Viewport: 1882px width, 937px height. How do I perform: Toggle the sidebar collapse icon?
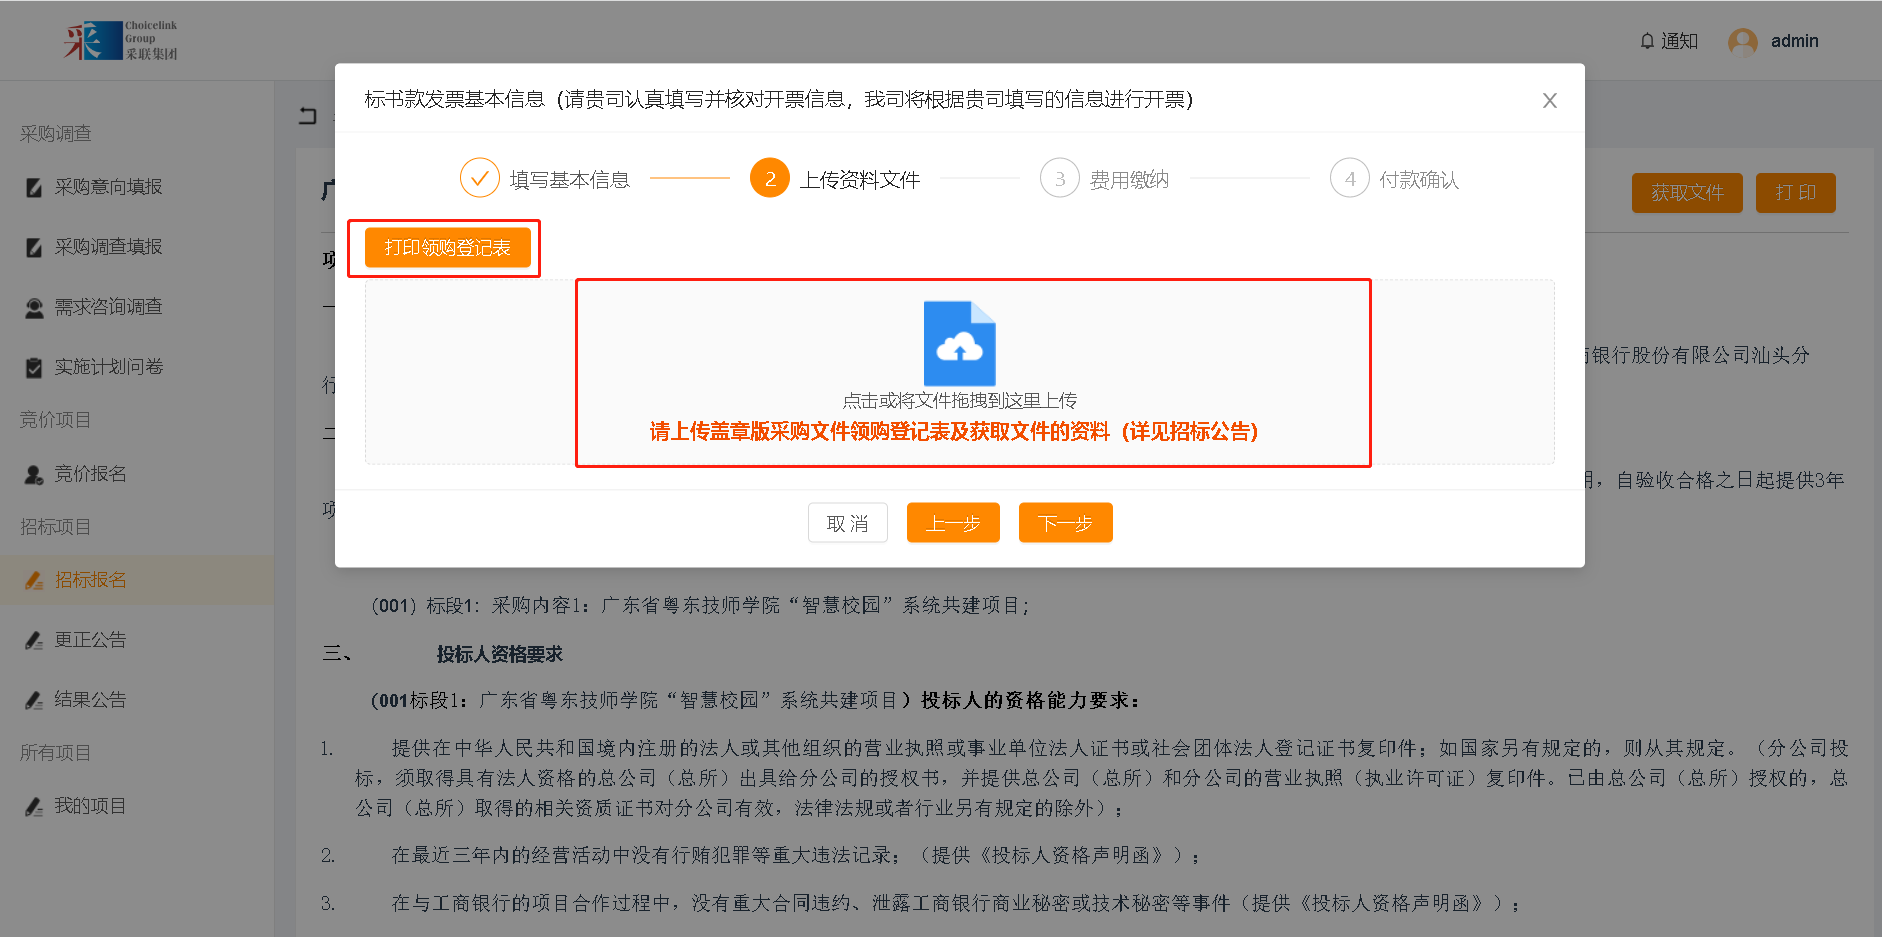(x=308, y=116)
